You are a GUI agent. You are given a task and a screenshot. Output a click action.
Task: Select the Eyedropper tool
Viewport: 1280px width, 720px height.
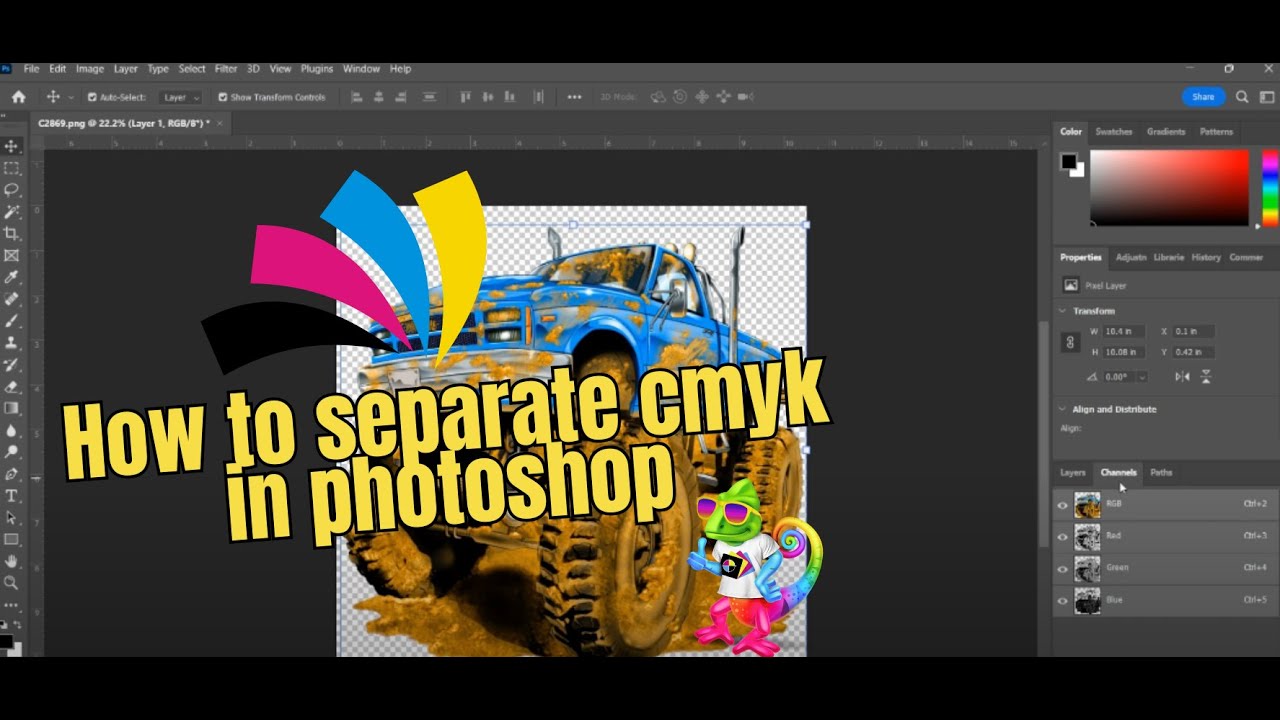pos(12,277)
